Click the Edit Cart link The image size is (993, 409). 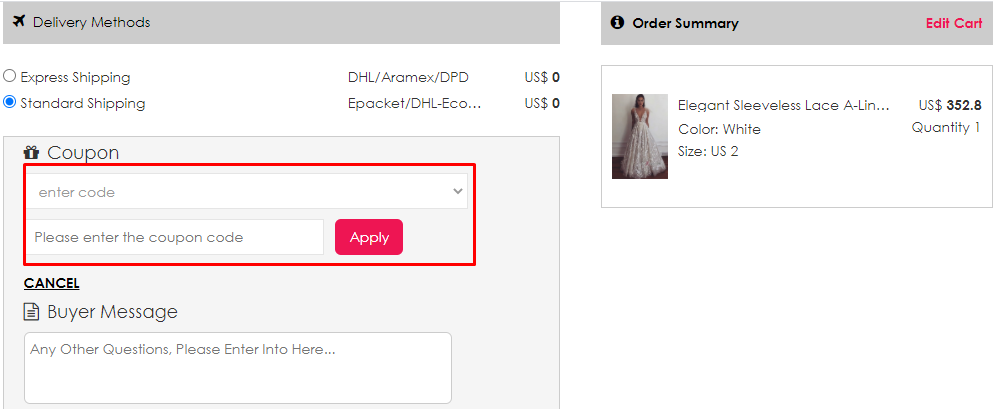pyautogui.click(x=953, y=23)
